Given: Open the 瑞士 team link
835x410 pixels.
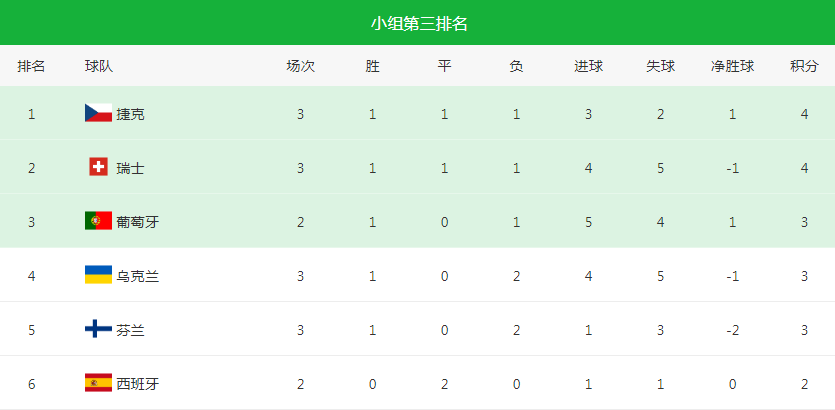Looking at the screenshot, I should tap(130, 168).
